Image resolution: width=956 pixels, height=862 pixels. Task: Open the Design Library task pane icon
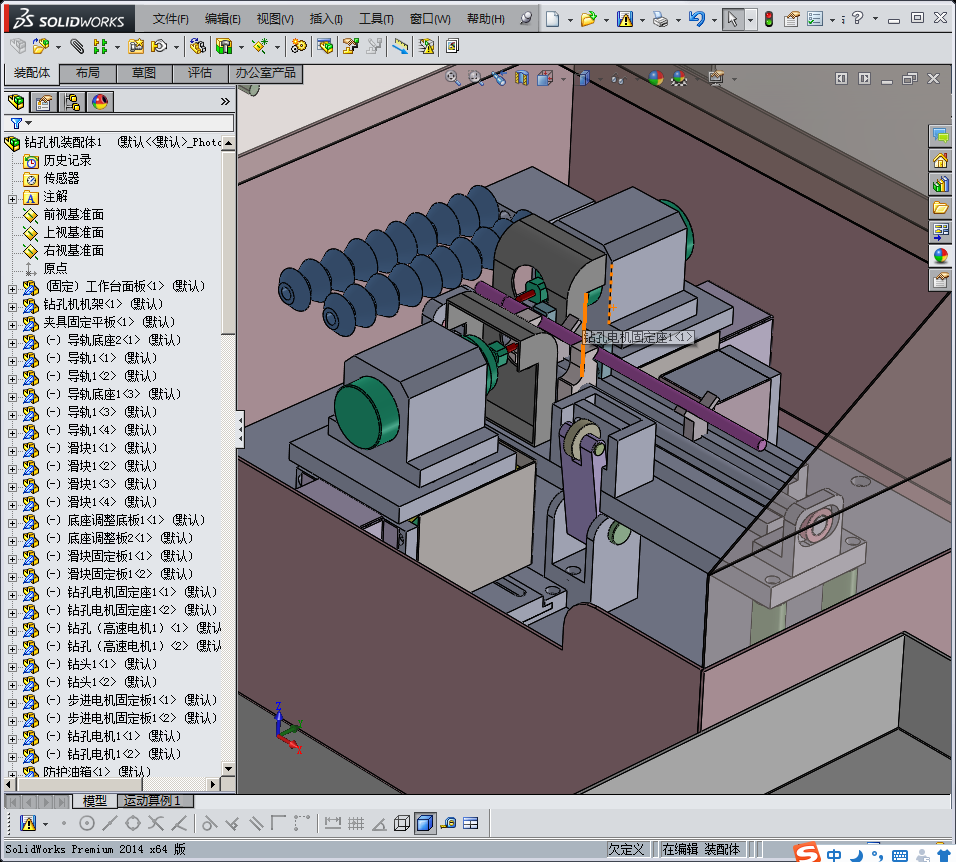[940, 183]
